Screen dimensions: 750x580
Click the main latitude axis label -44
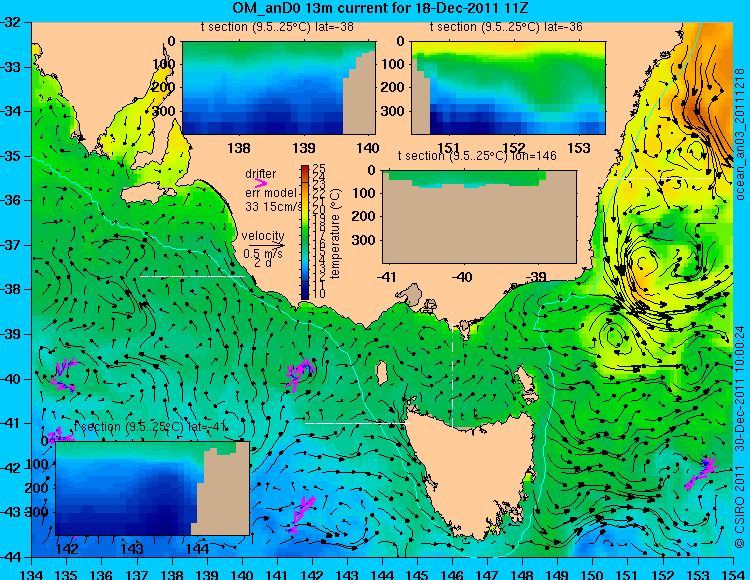click(x=11, y=557)
